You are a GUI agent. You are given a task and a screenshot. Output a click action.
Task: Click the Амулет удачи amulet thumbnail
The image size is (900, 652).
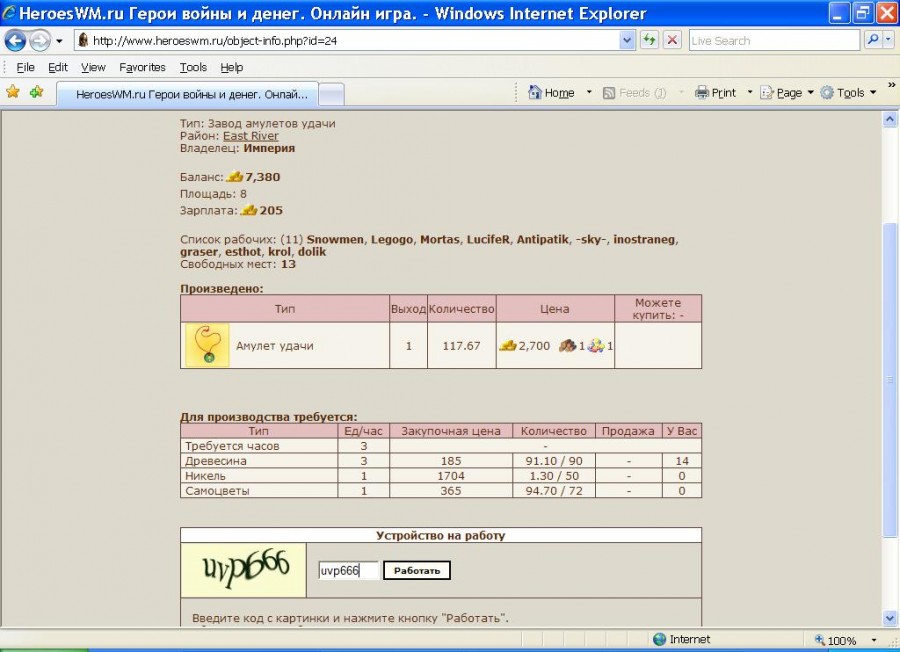(207, 345)
